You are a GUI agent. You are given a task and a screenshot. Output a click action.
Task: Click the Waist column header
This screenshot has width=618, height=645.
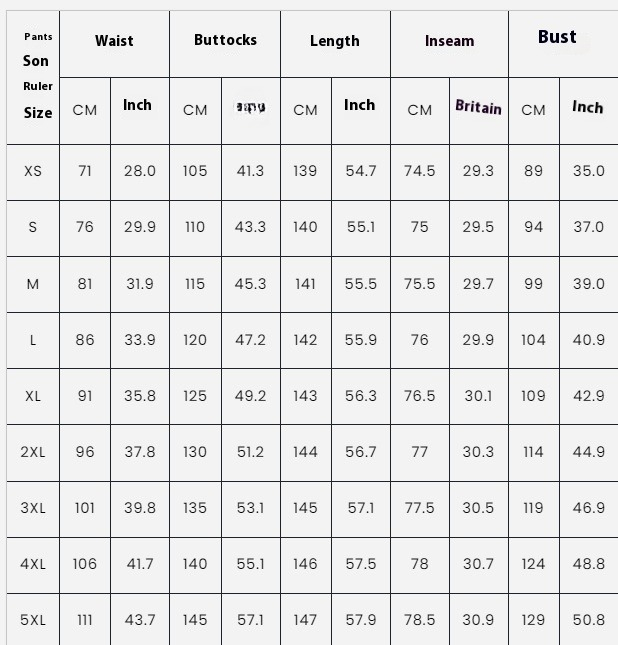[114, 41]
